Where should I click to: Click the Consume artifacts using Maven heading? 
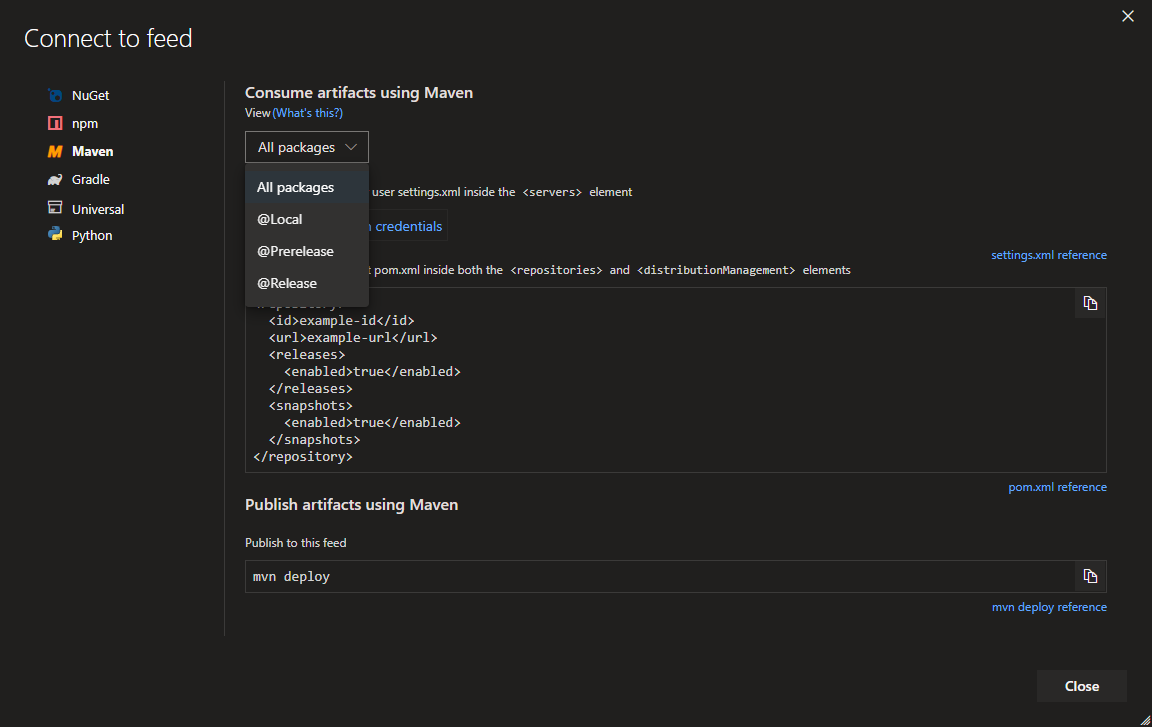click(359, 93)
